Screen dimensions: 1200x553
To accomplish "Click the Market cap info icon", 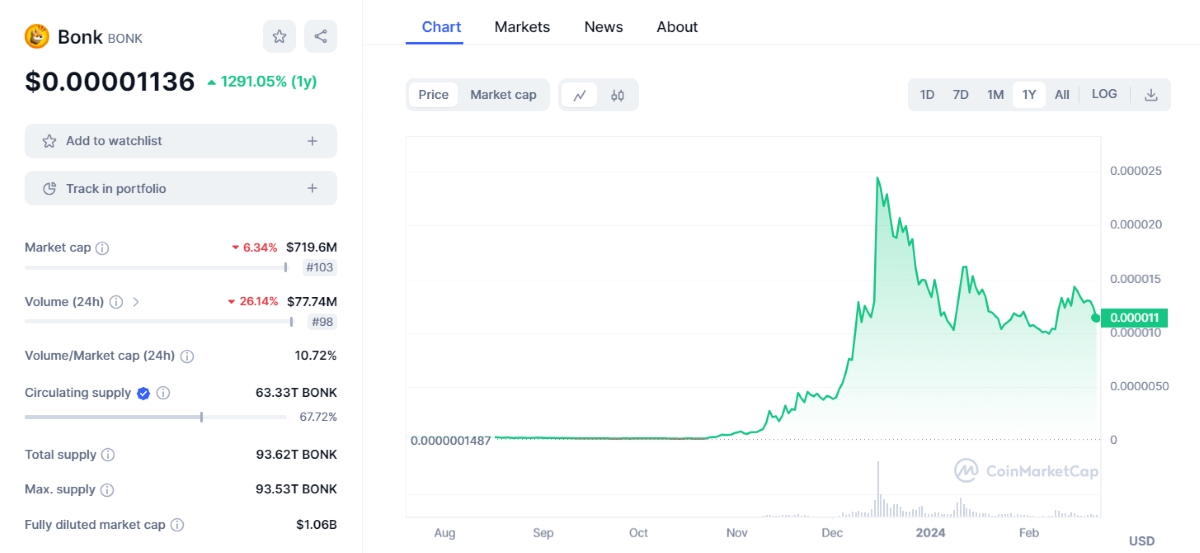I will point(102,248).
